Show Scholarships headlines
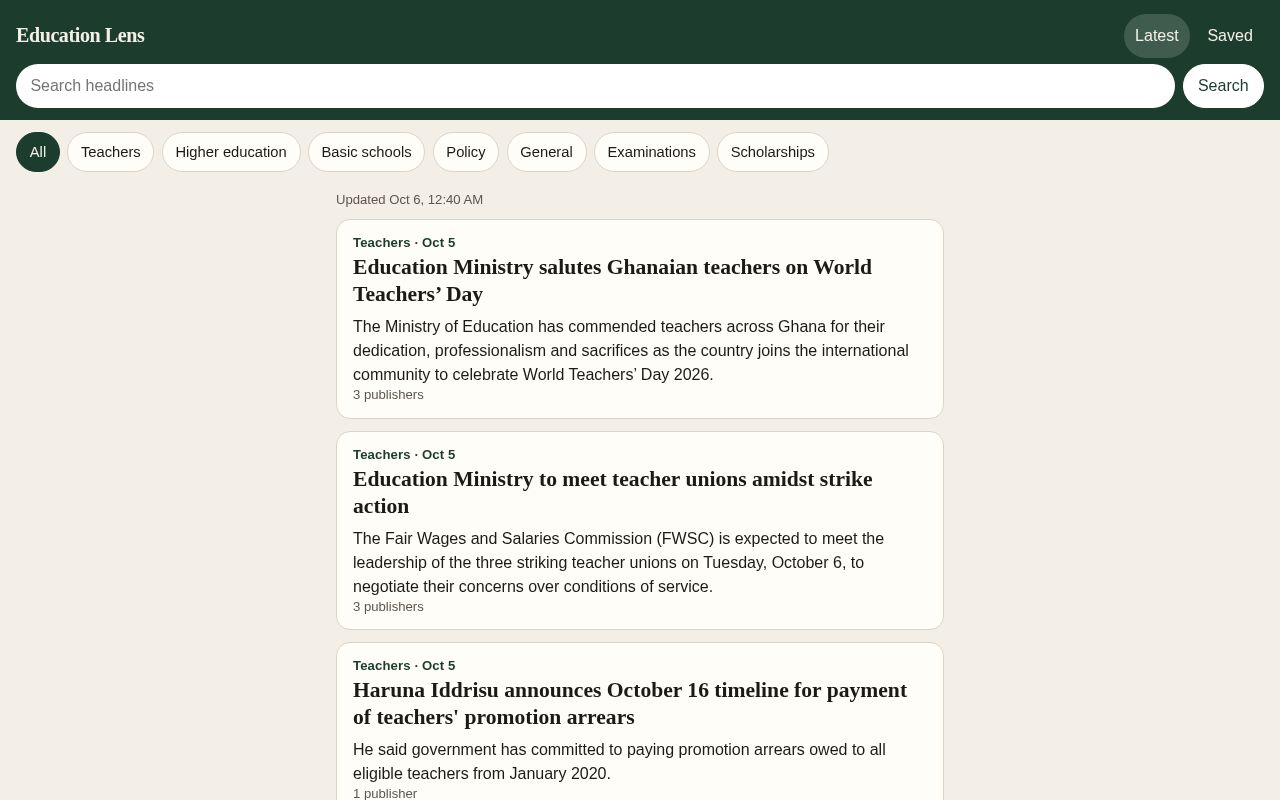Image resolution: width=1280 pixels, height=800 pixels. click(773, 152)
